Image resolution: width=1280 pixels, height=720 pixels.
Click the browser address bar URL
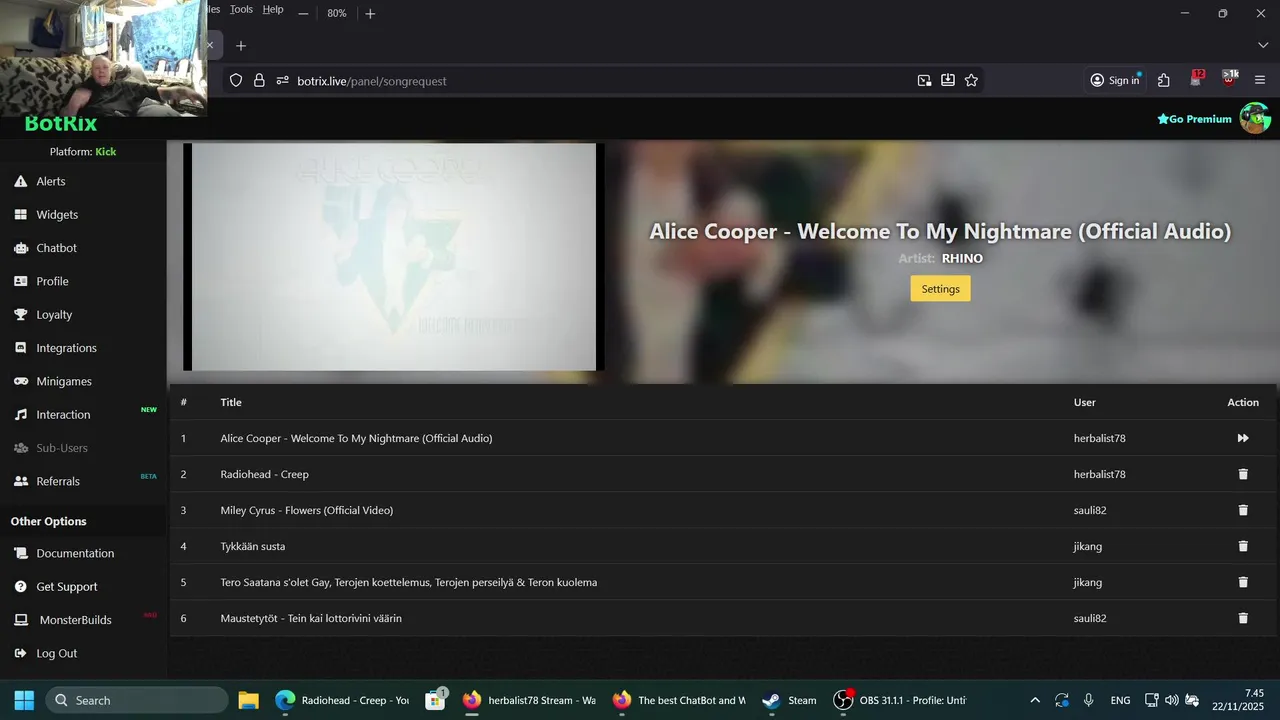(x=372, y=81)
